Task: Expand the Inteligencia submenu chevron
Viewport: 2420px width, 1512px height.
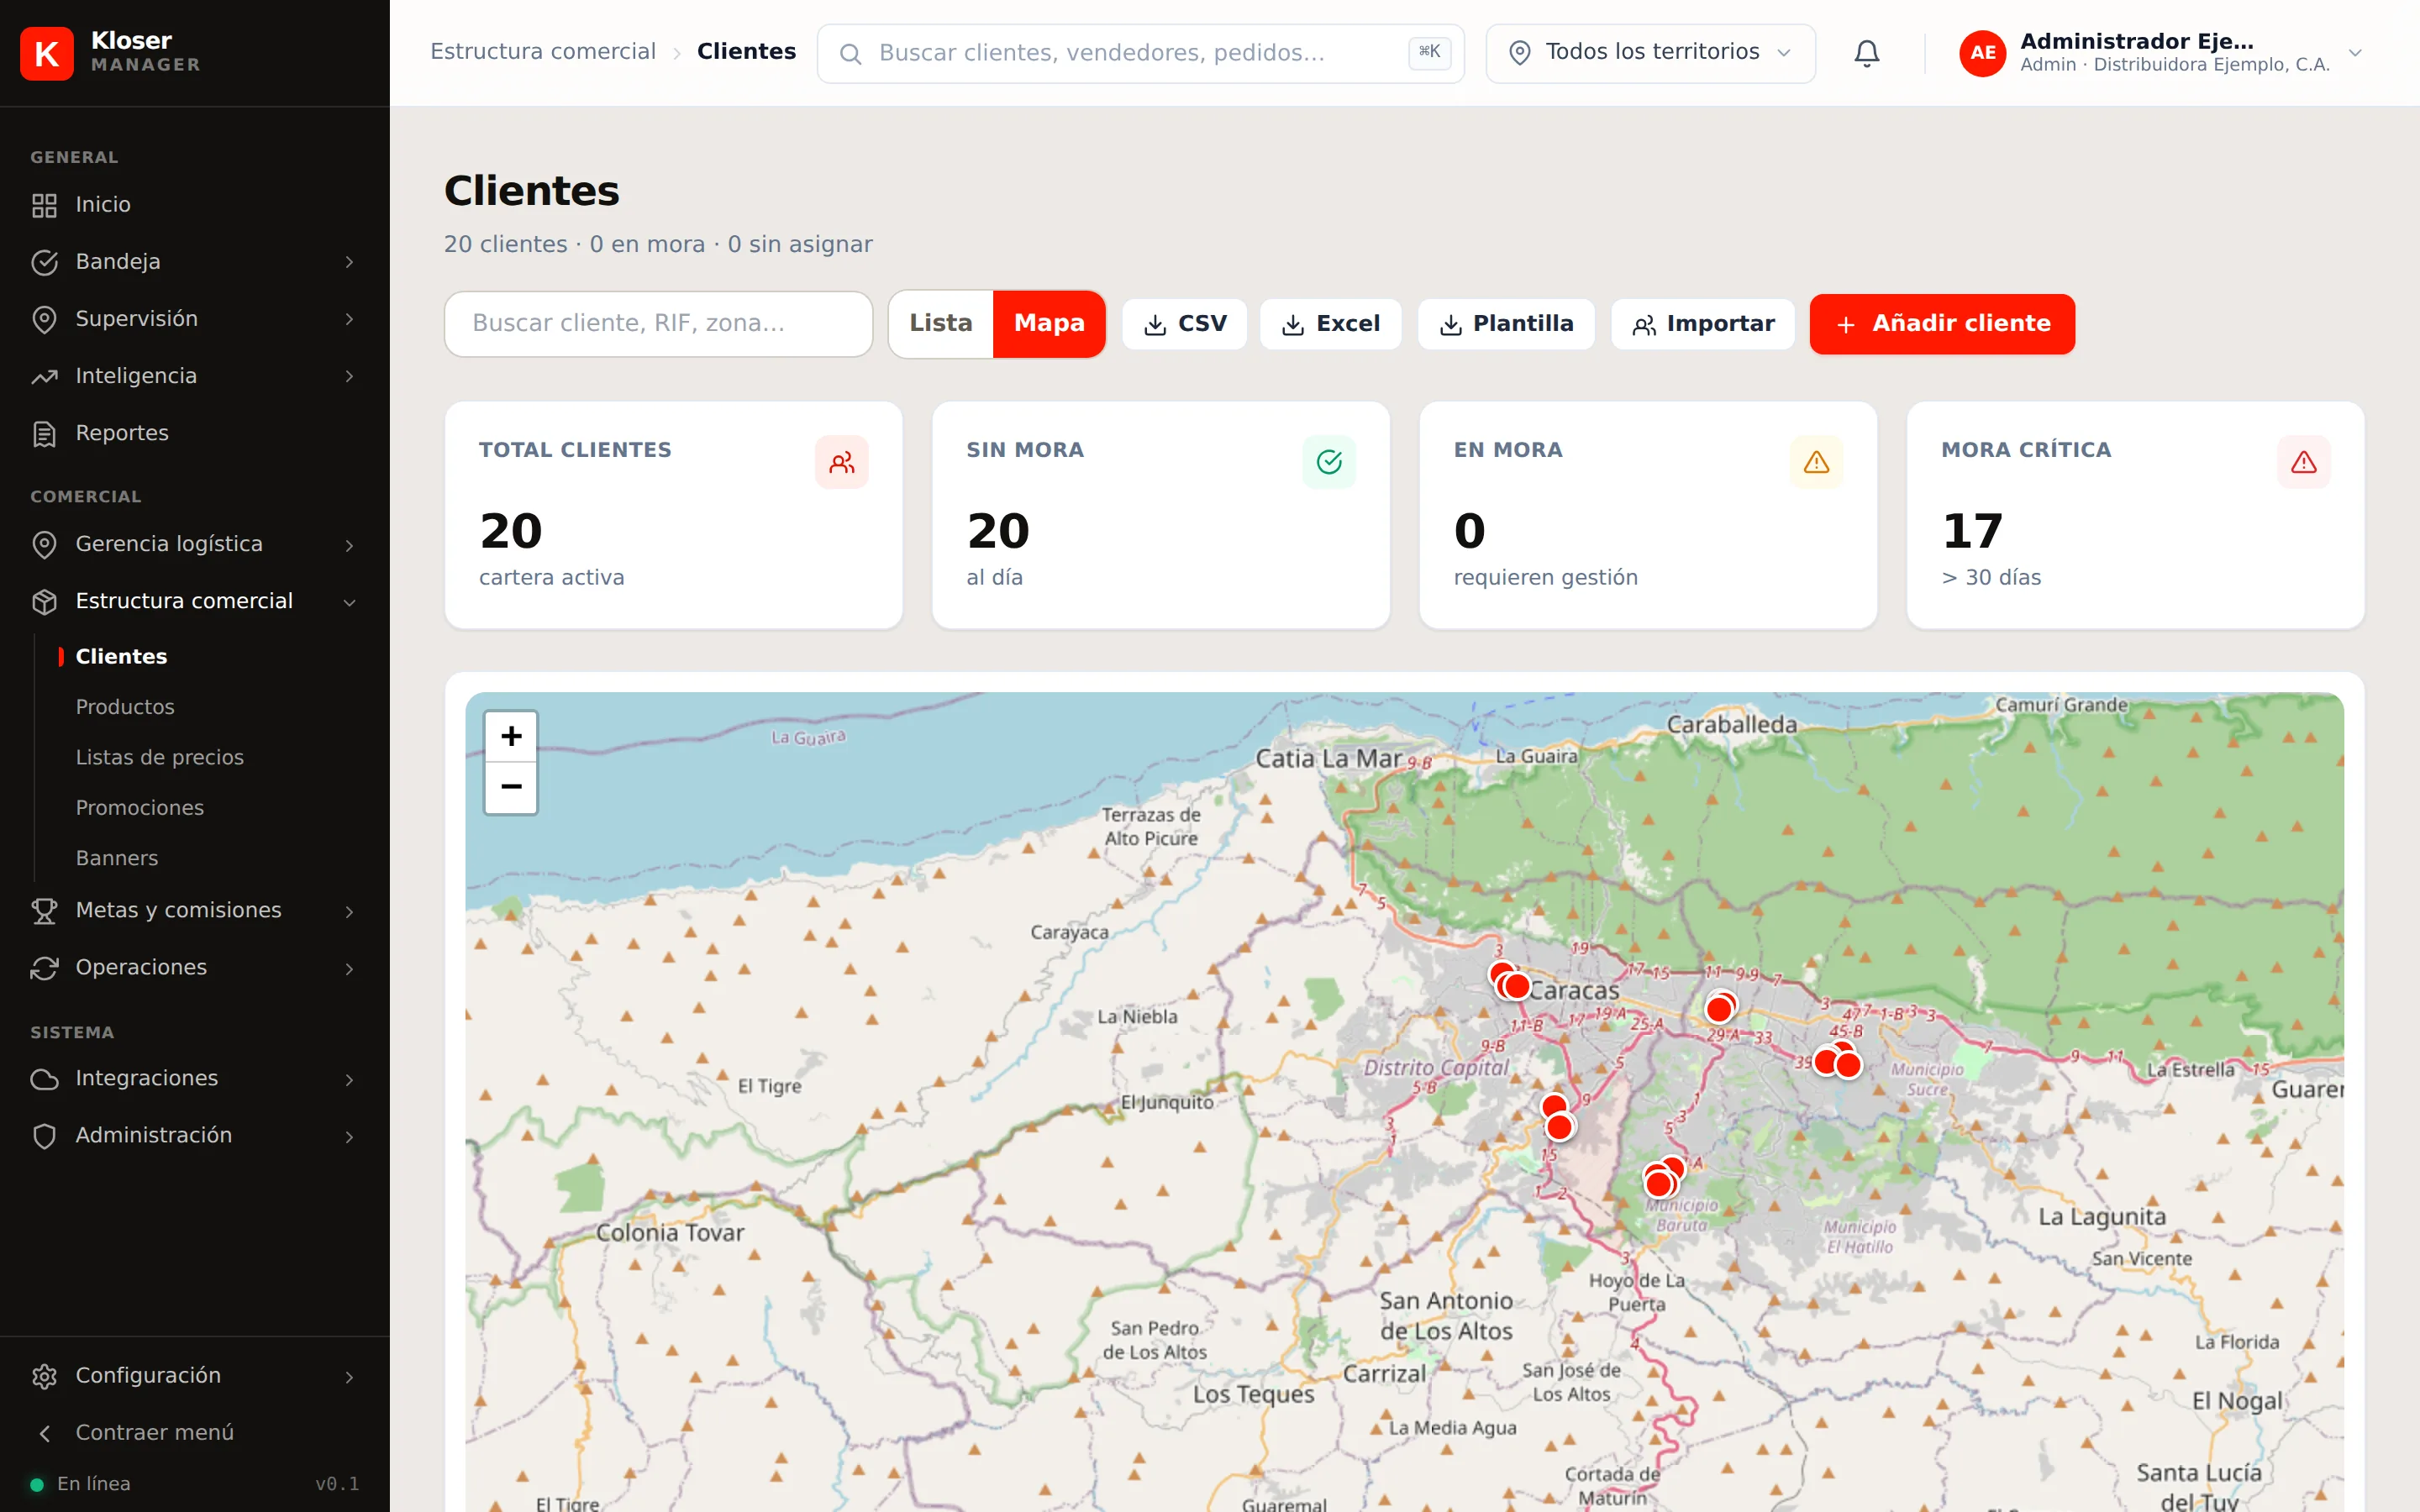Action: tap(349, 376)
